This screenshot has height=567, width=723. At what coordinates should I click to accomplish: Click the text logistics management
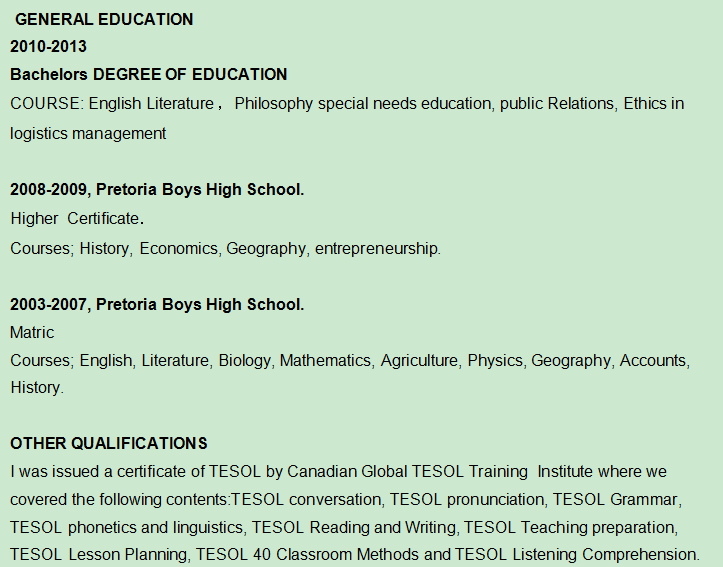point(88,133)
